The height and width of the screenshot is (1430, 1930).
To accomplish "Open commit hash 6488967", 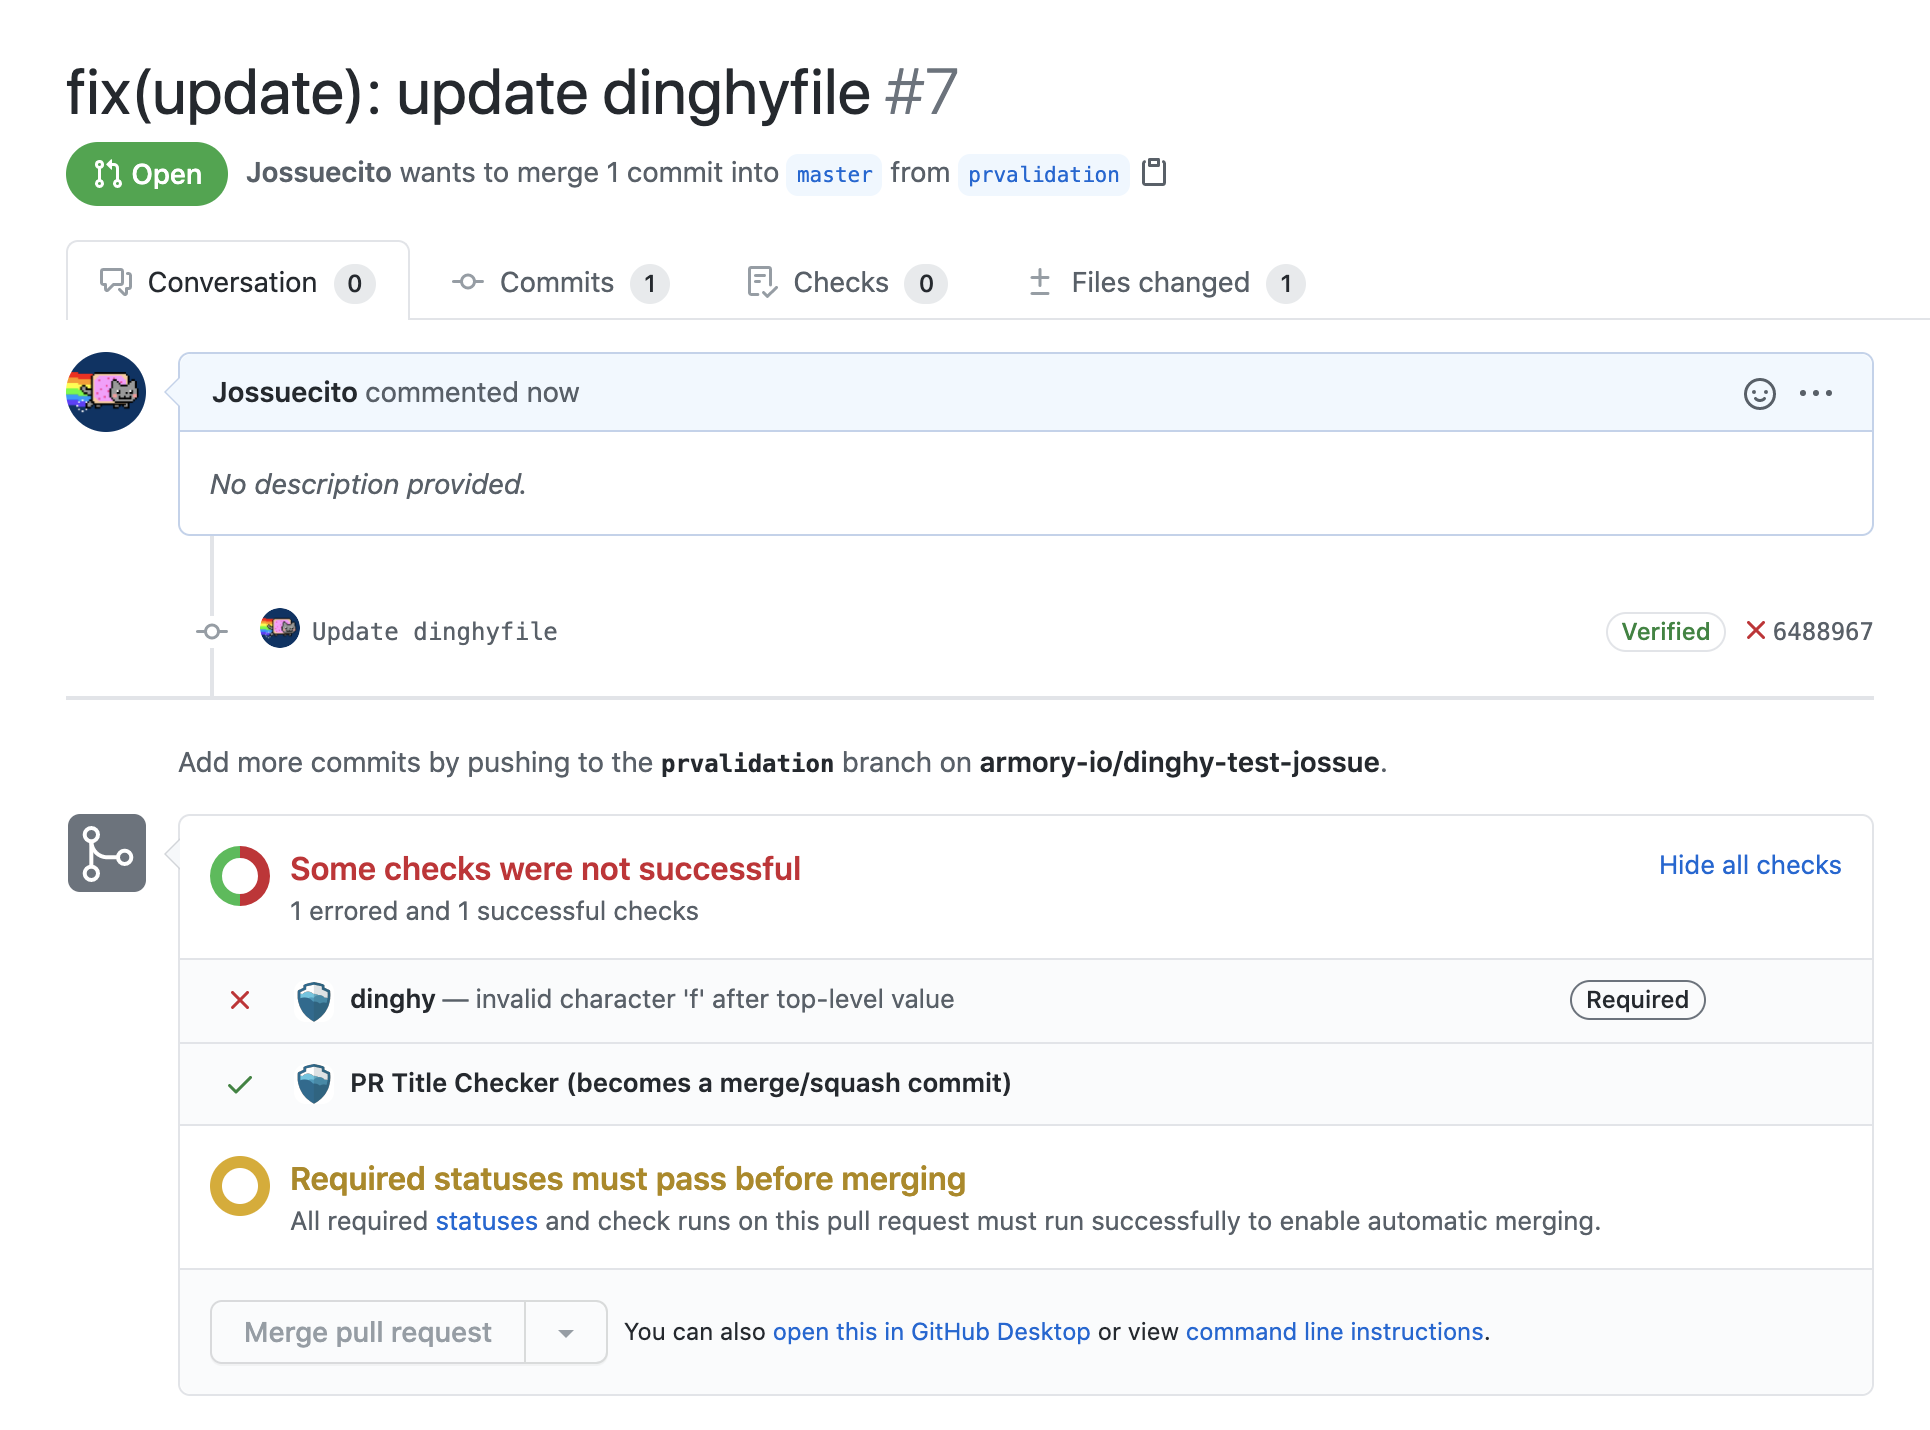I will (1822, 631).
